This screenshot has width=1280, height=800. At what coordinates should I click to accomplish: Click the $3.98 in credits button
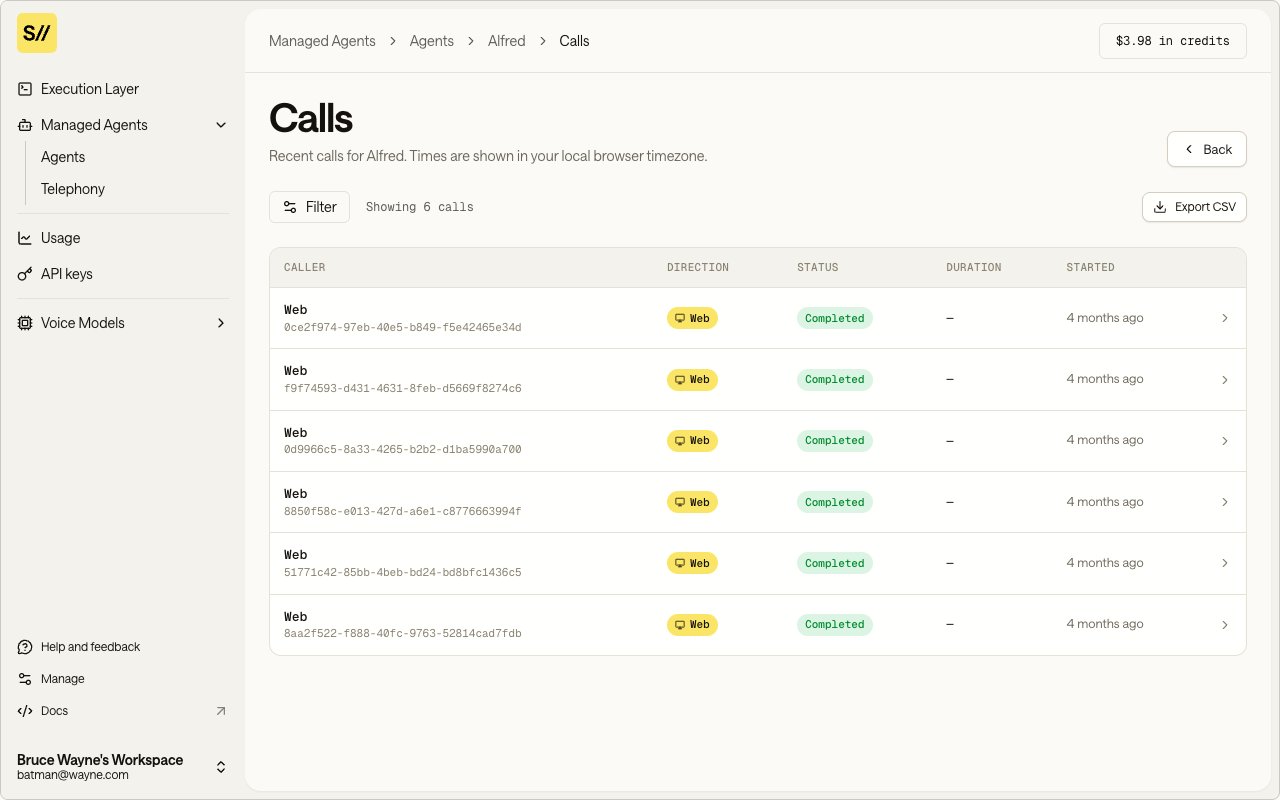(x=1173, y=41)
